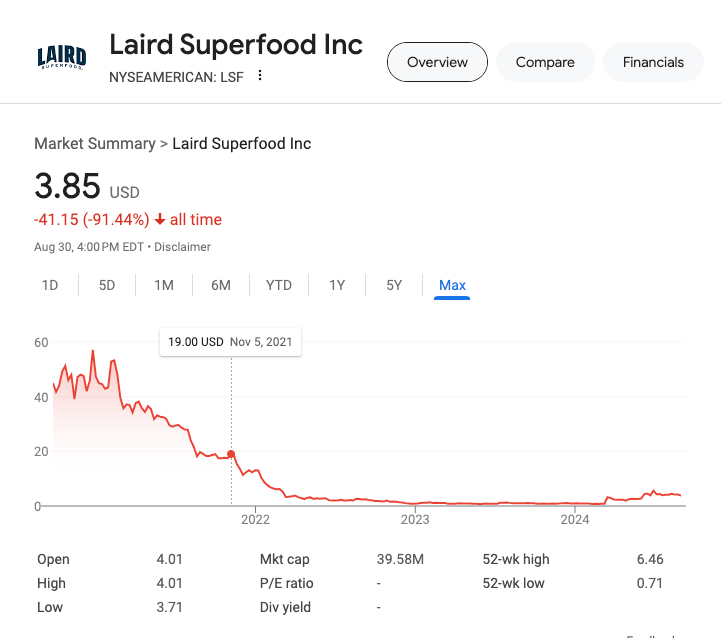Open the three-dot more options menu

[x=260, y=76]
